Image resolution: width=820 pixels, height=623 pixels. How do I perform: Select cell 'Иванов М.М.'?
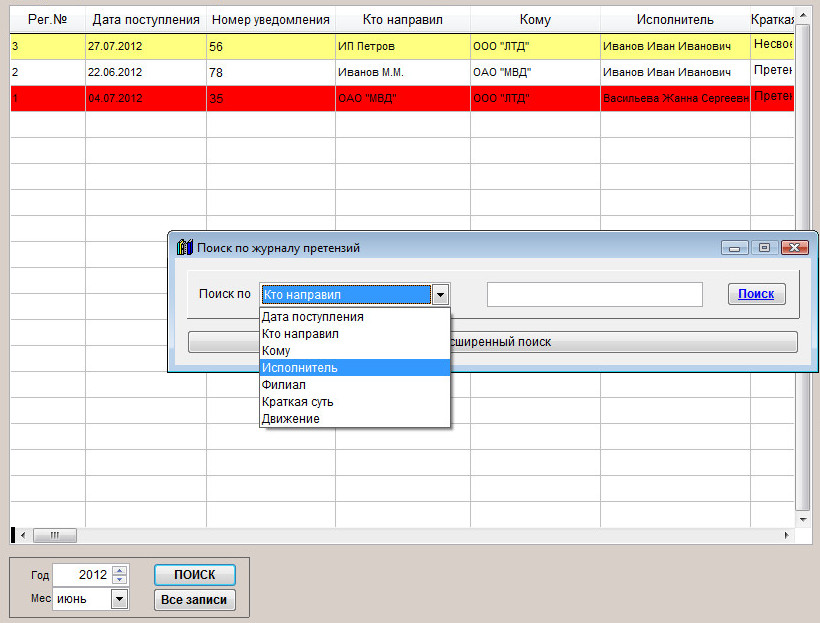[403, 72]
